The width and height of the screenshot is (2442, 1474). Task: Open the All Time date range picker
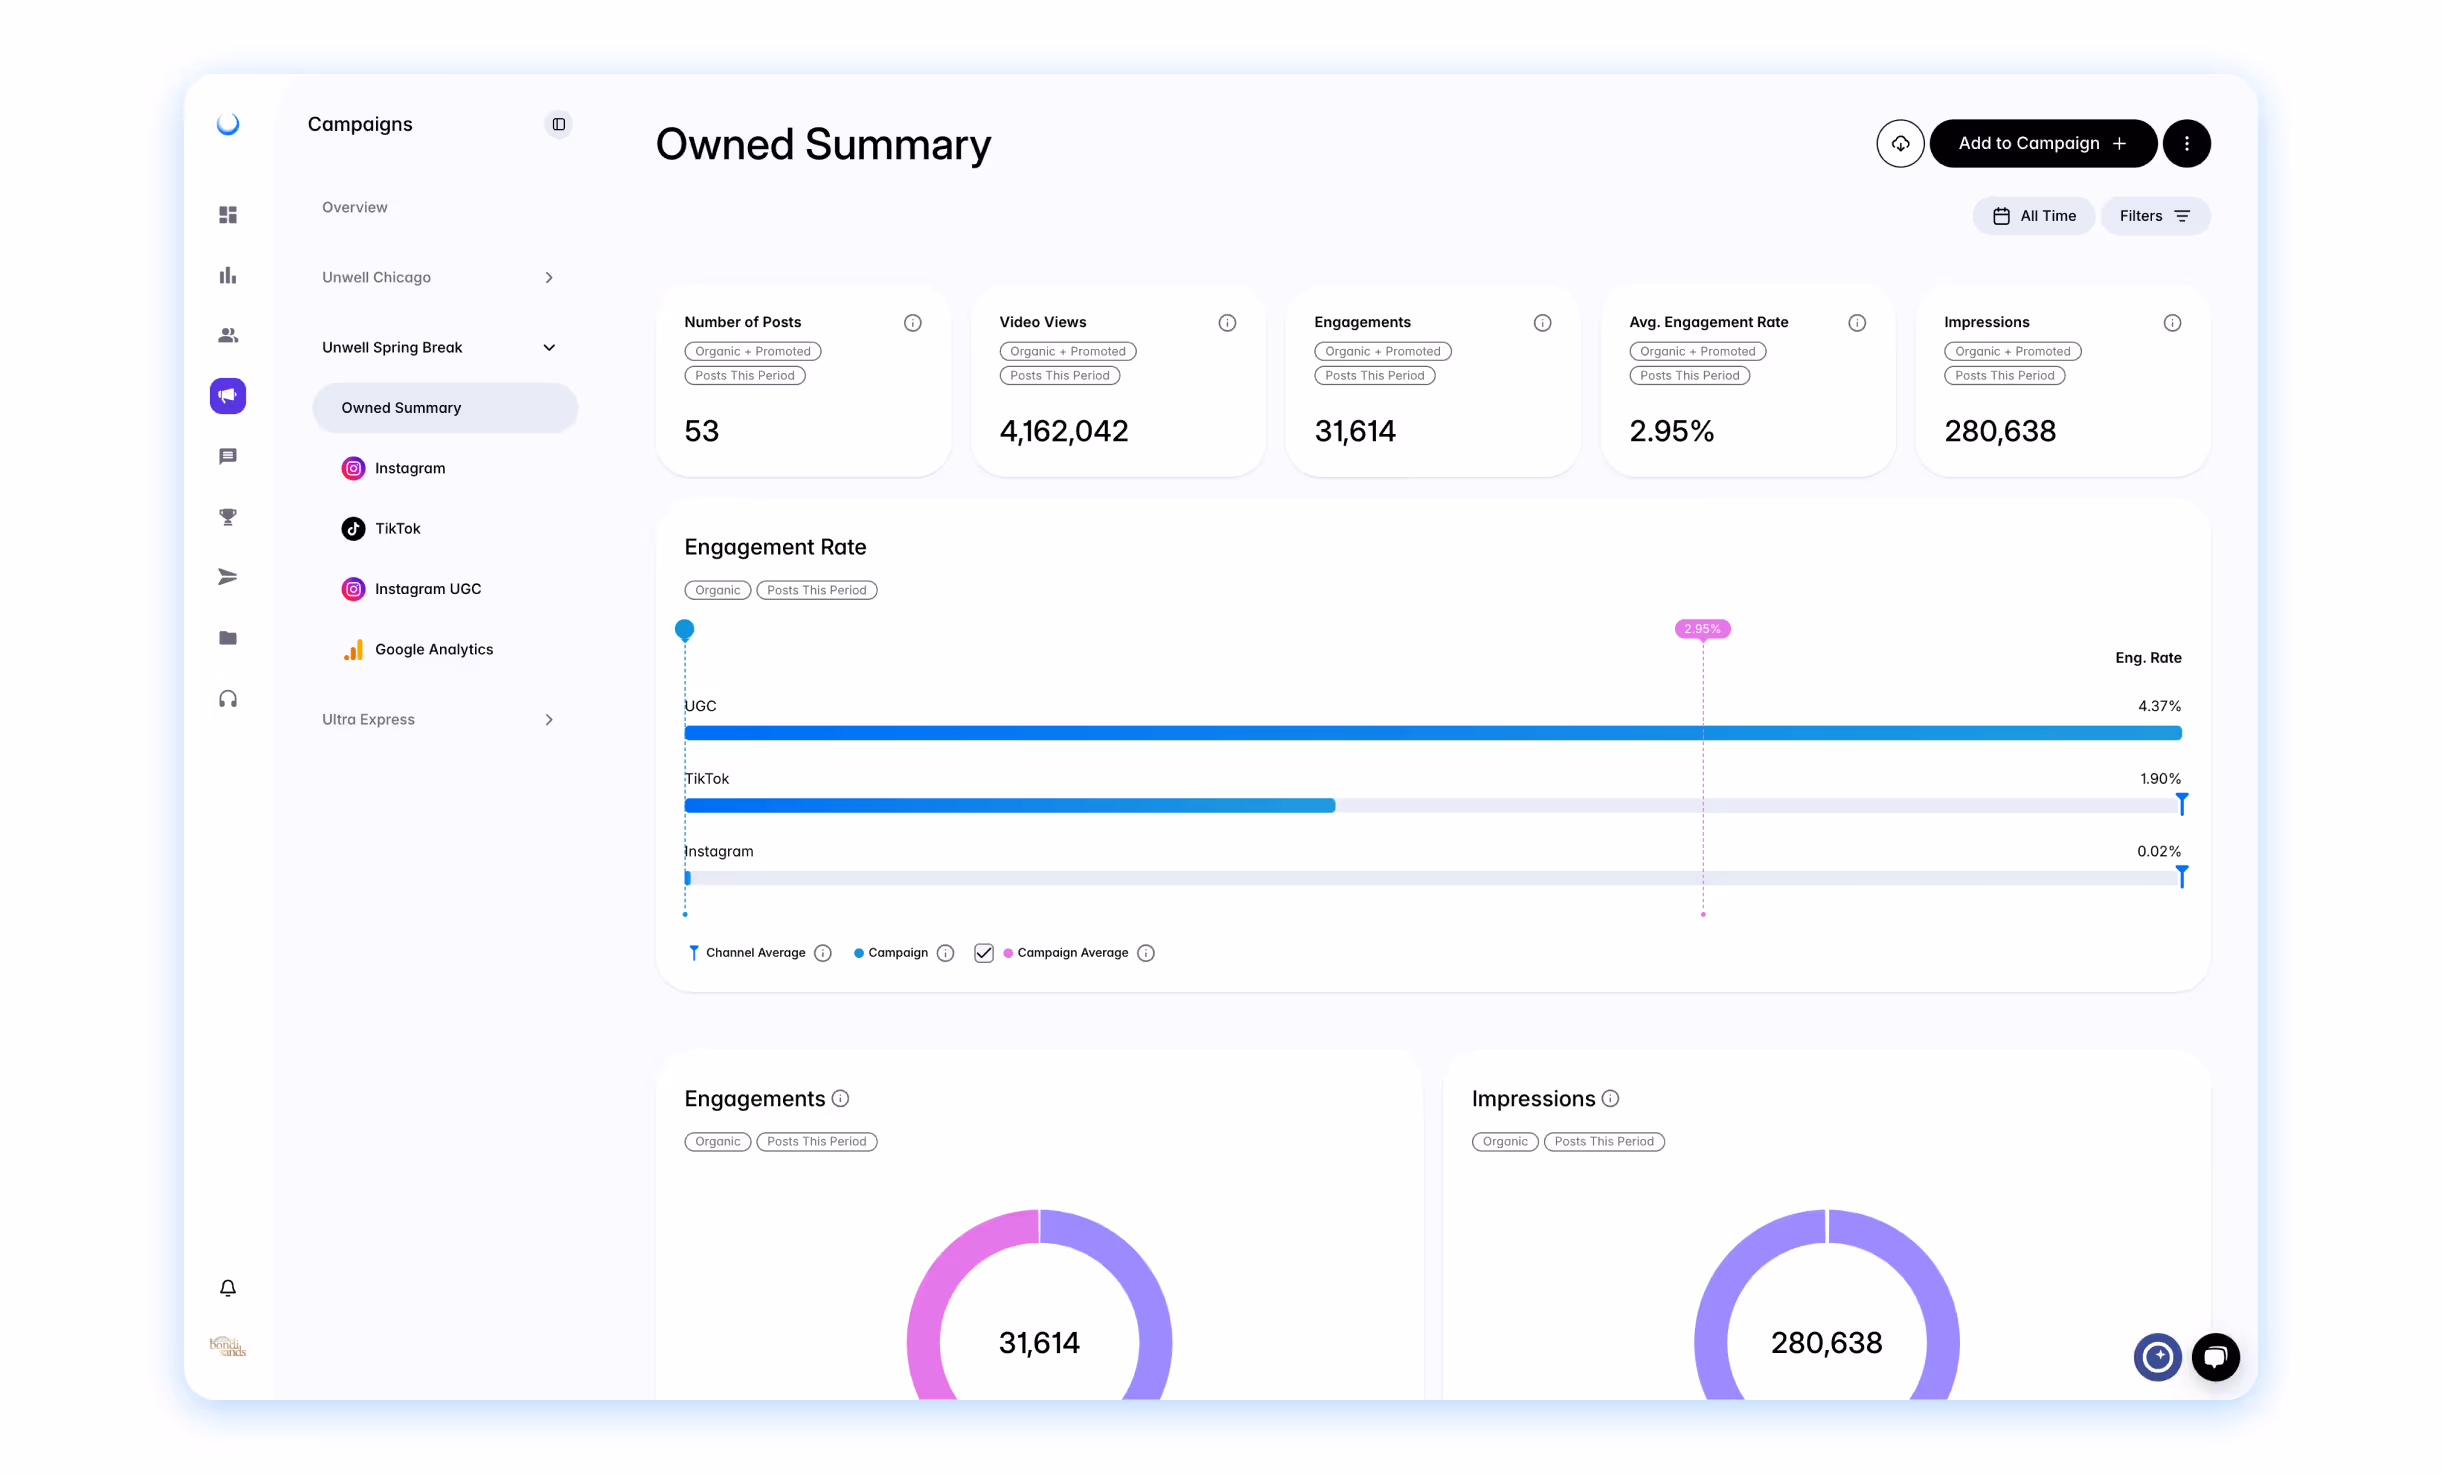click(2033, 216)
